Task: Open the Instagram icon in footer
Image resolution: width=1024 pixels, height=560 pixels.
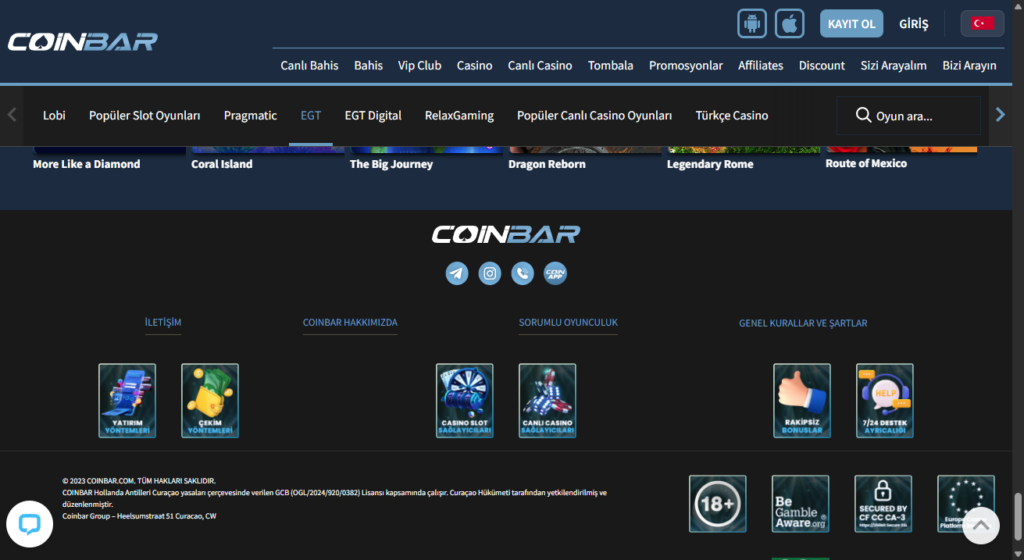Action: [x=489, y=273]
